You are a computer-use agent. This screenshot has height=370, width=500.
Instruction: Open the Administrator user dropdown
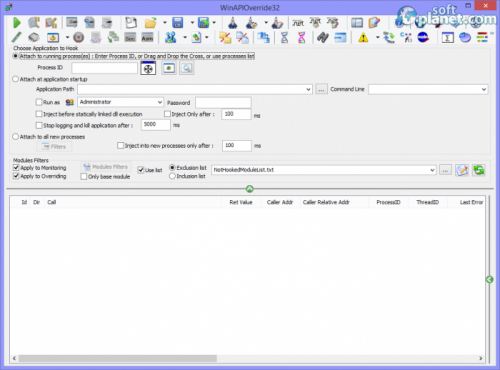[x=160, y=102]
